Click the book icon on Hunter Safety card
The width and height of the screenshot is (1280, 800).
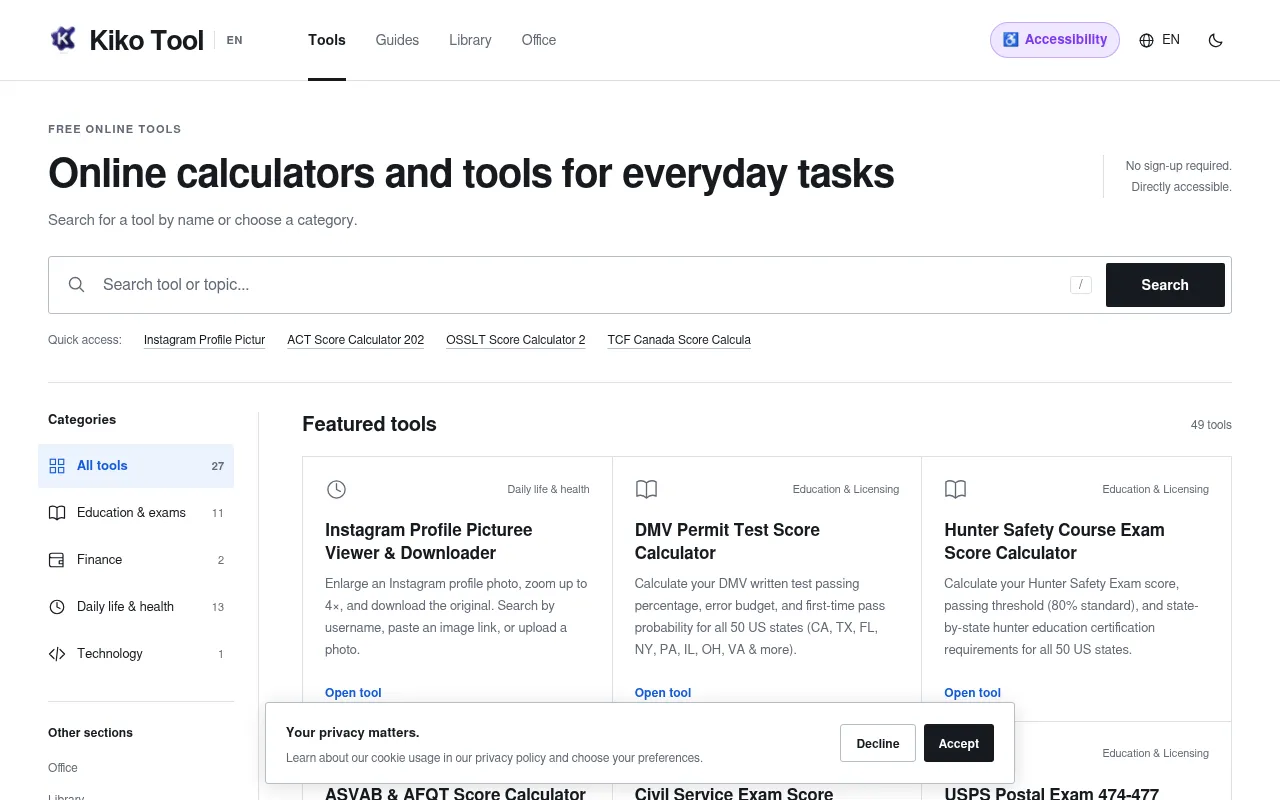[x=956, y=489]
